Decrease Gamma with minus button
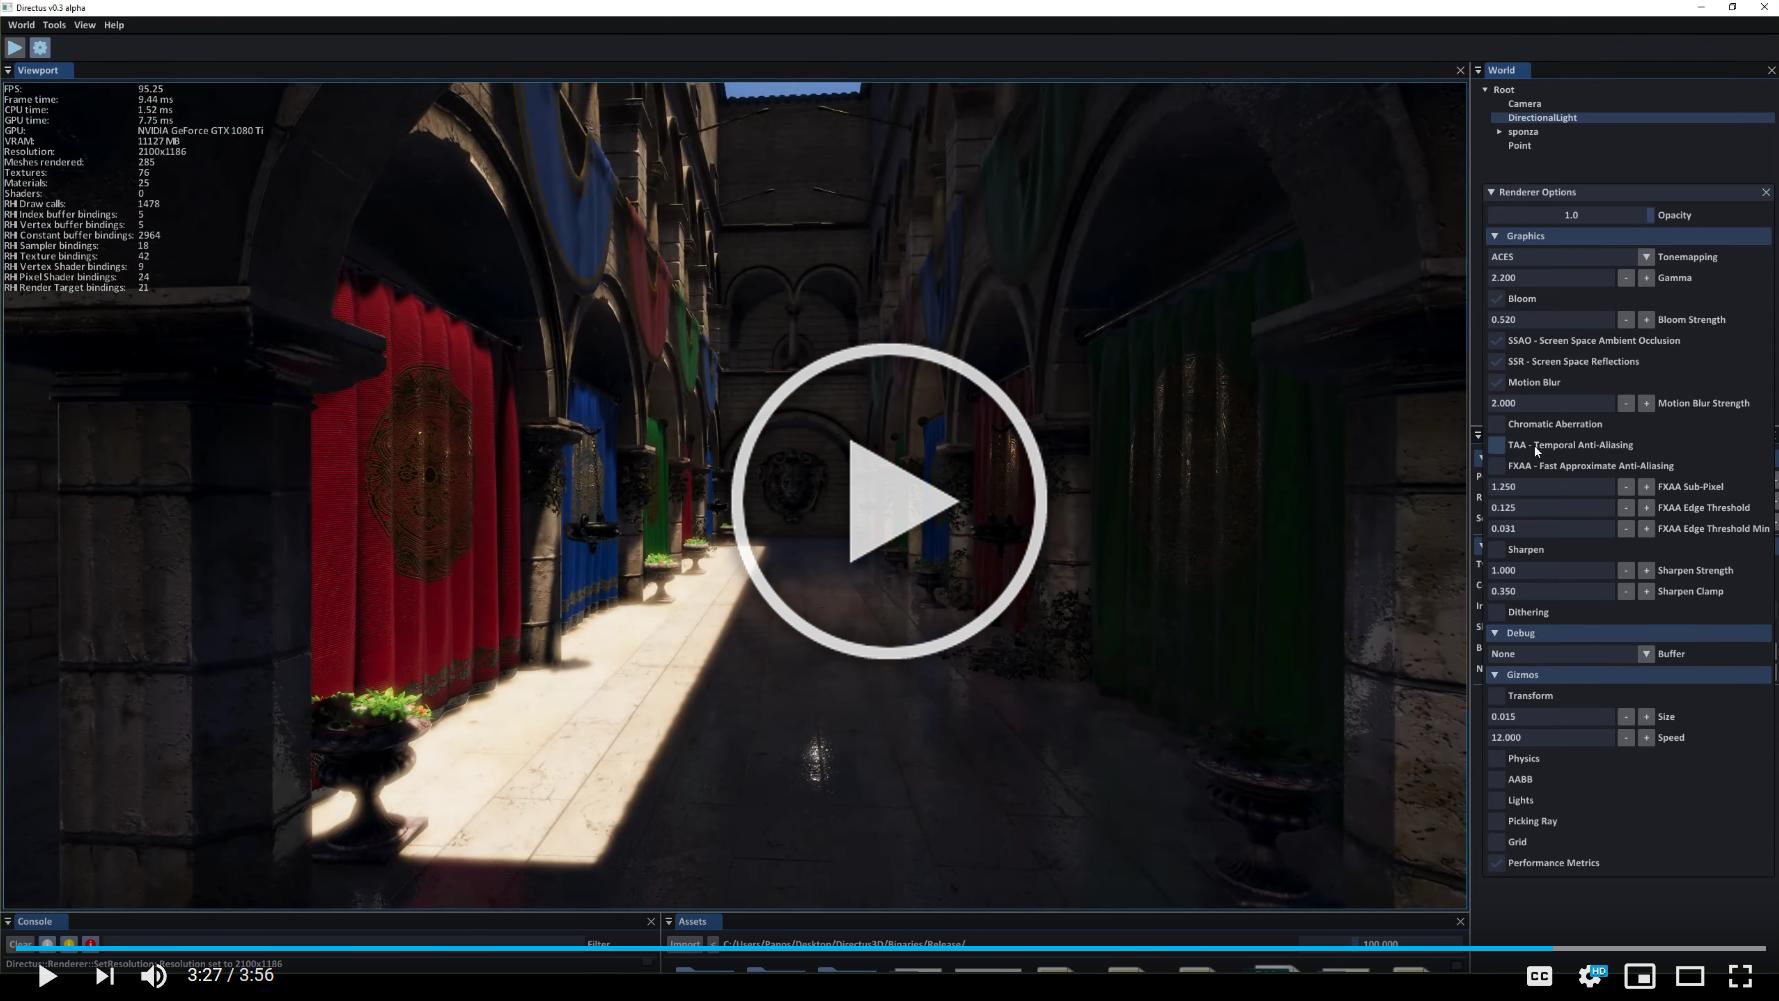 coord(1626,278)
